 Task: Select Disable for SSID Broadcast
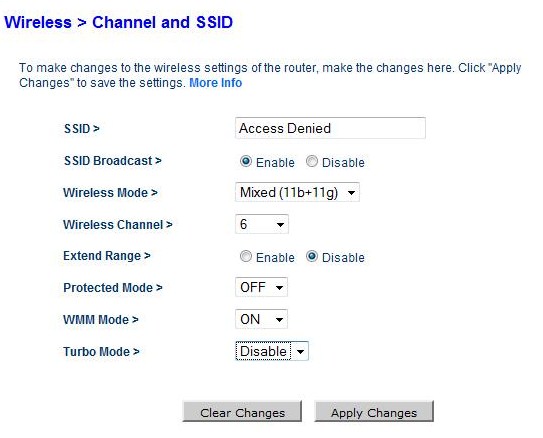tap(312, 161)
